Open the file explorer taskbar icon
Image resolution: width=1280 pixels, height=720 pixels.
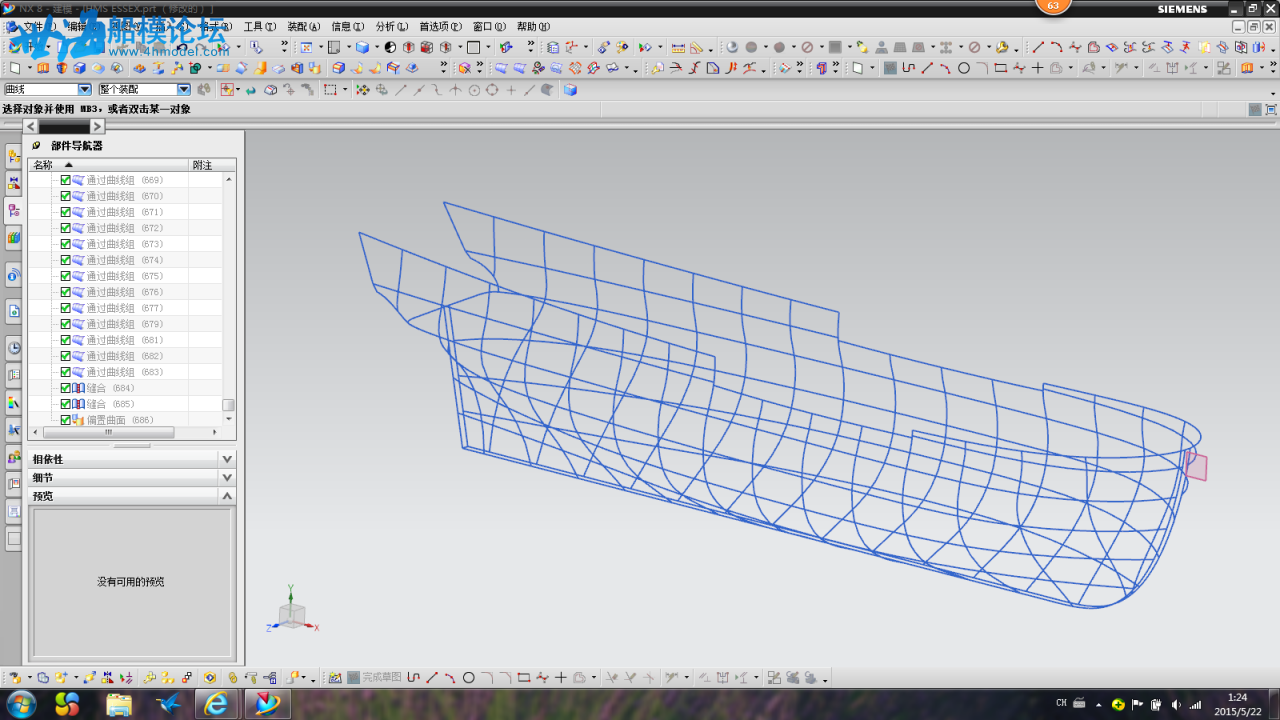[119, 704]
